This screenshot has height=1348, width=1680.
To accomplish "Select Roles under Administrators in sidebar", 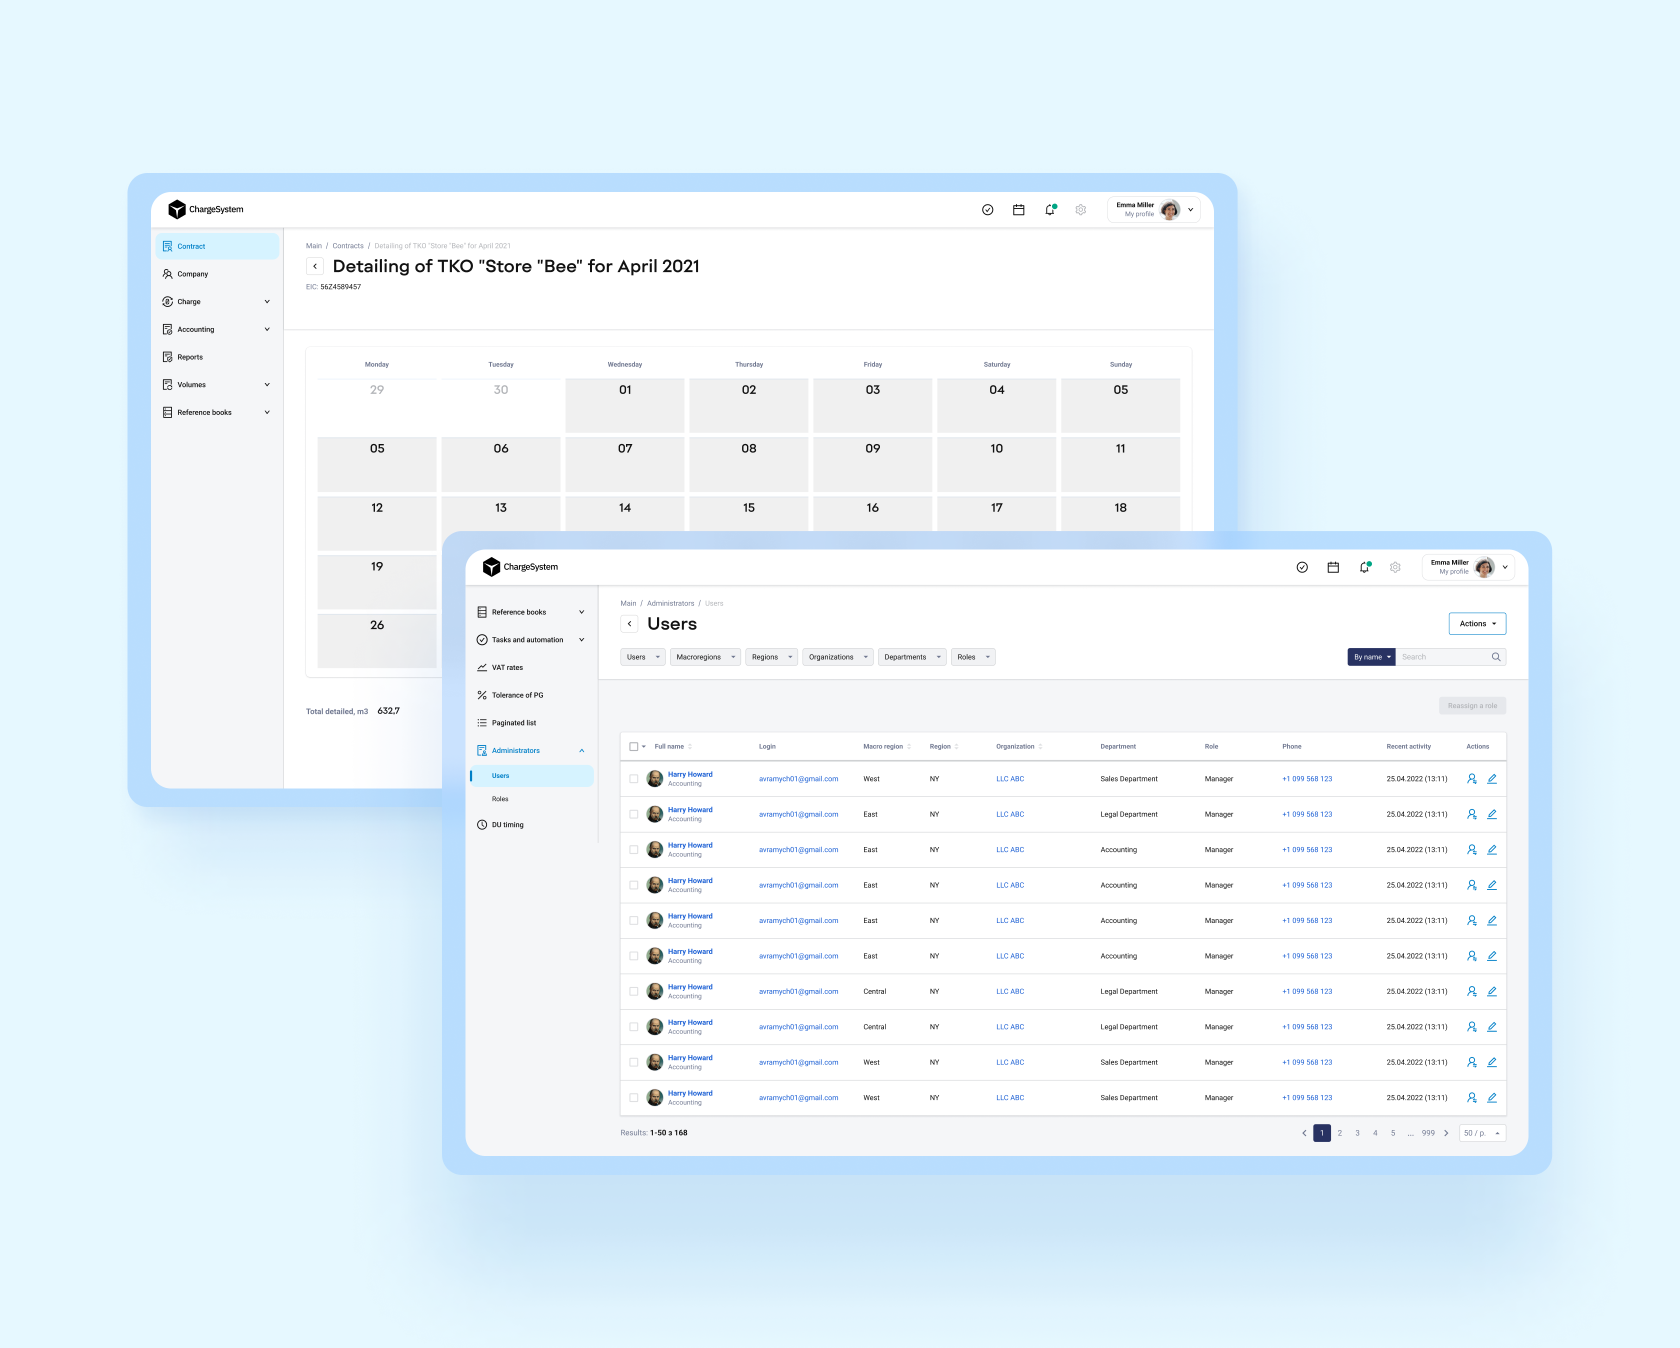I will 500,799.
